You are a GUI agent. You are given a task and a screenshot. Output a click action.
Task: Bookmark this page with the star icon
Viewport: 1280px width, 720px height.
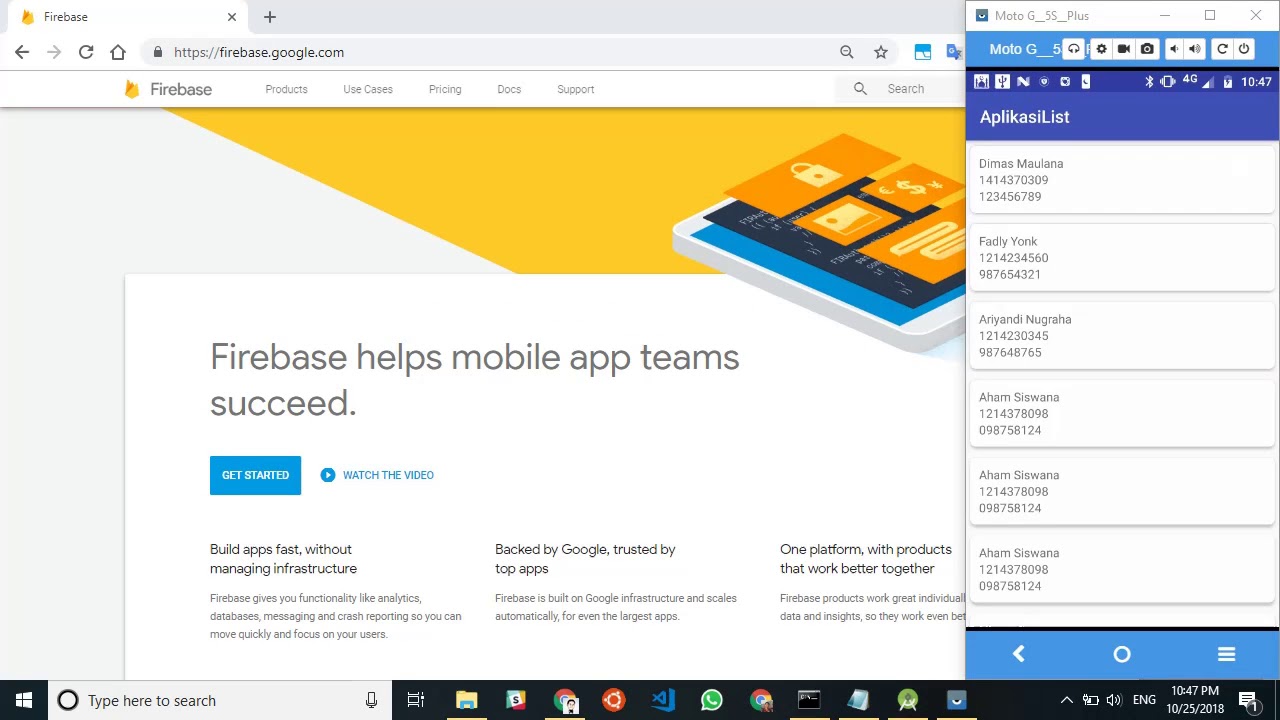click(881, 52)
